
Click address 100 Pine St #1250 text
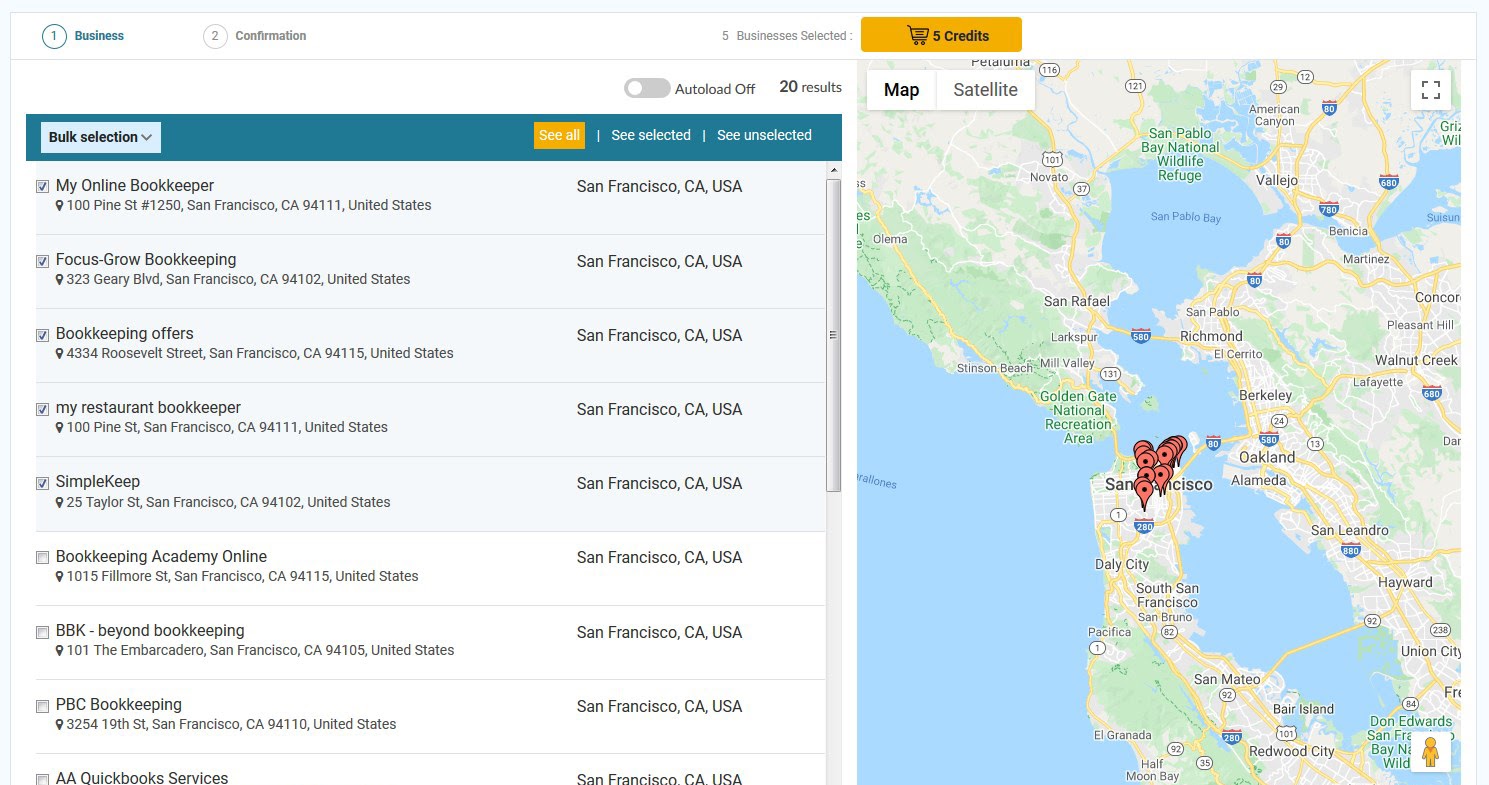click(x=249, y=205)
